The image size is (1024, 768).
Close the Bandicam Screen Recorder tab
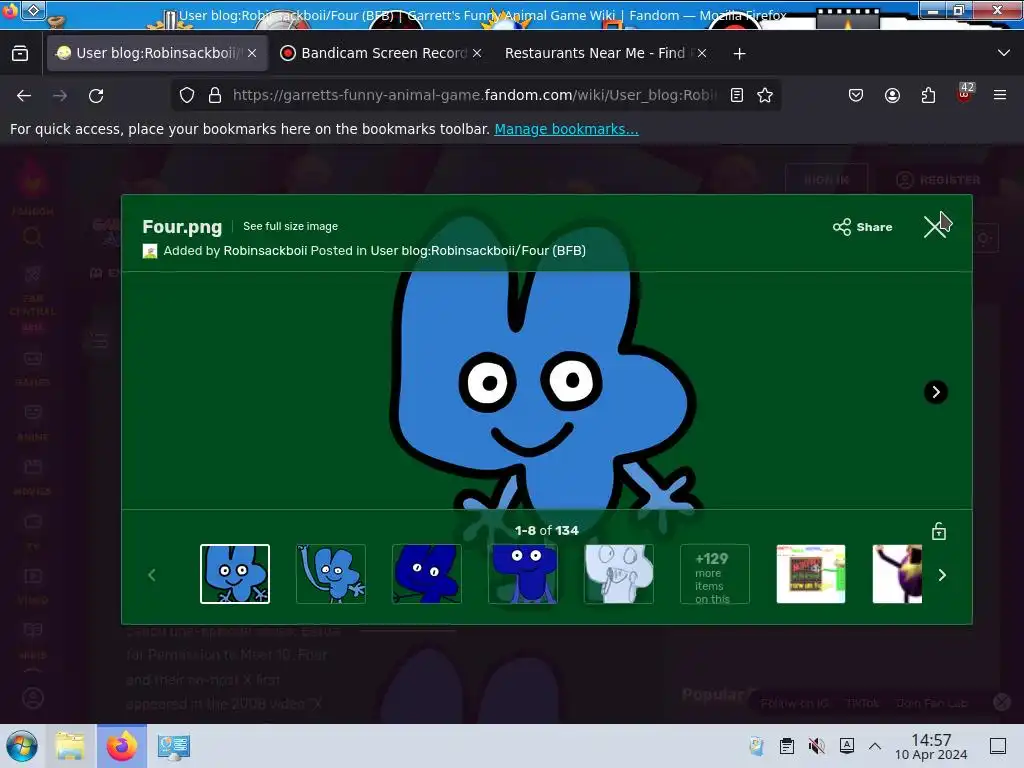pyautogui.click(x=477, y=53)
